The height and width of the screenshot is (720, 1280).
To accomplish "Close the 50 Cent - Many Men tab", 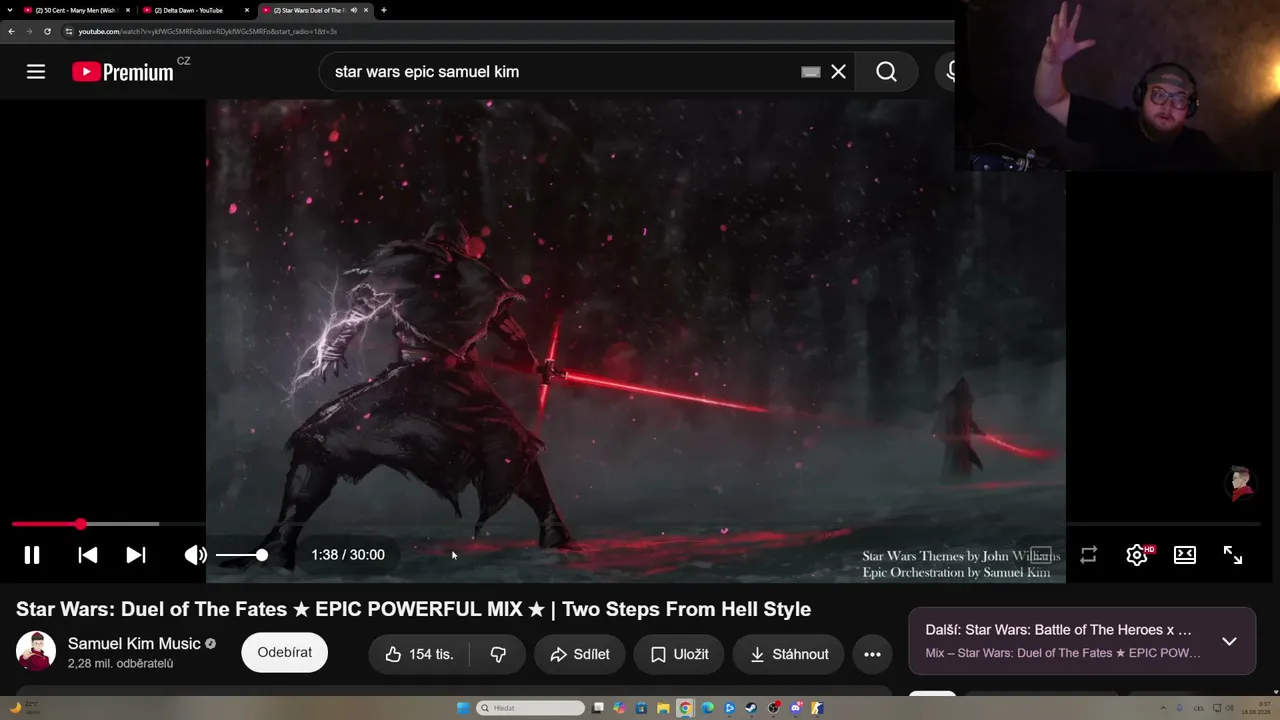I will tap(128, 10).
